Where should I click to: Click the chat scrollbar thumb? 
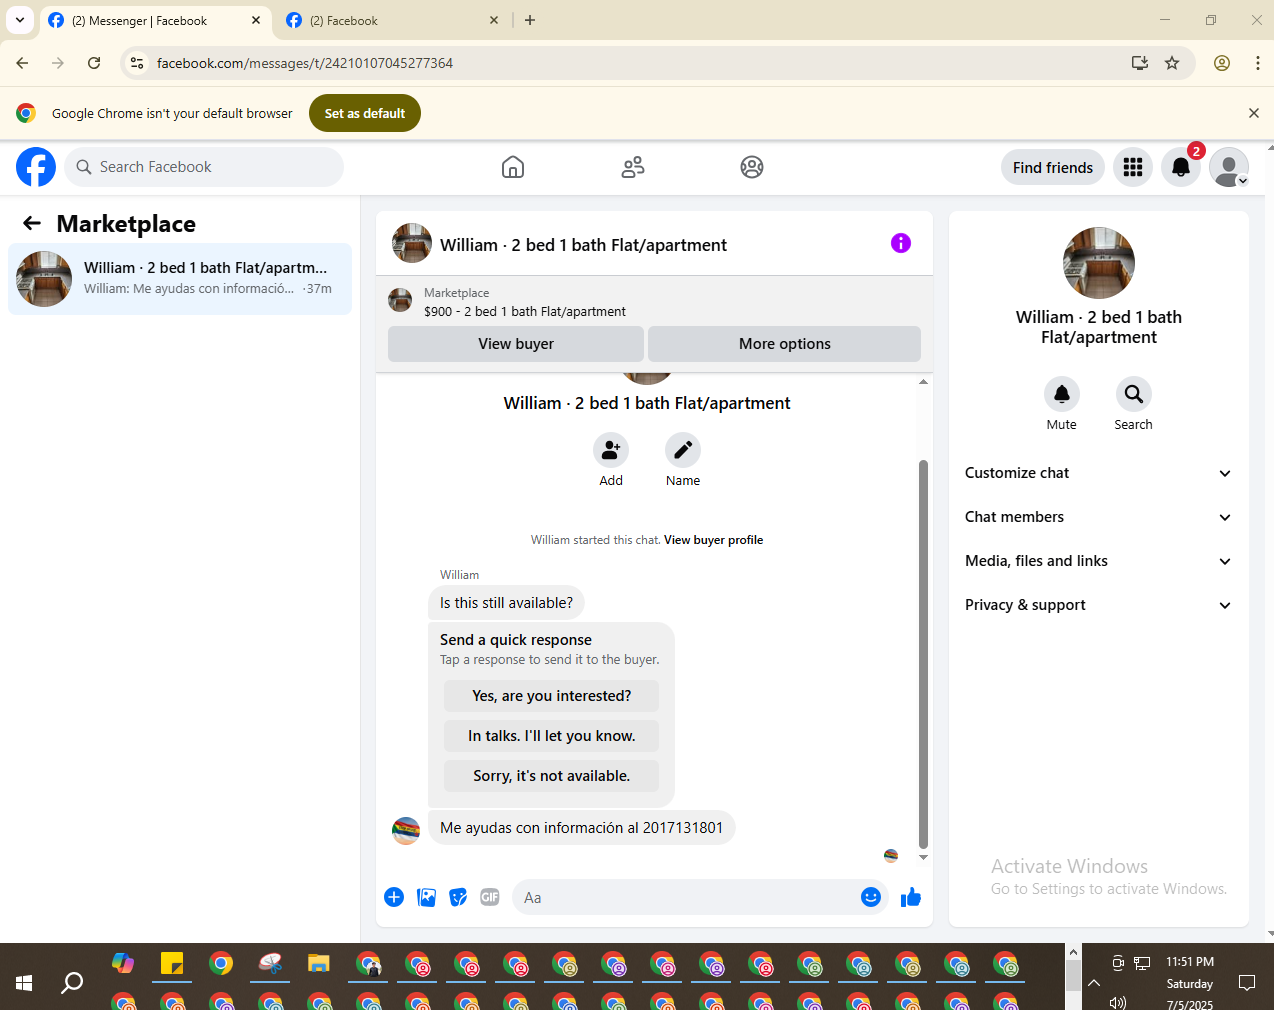point(923,654)
